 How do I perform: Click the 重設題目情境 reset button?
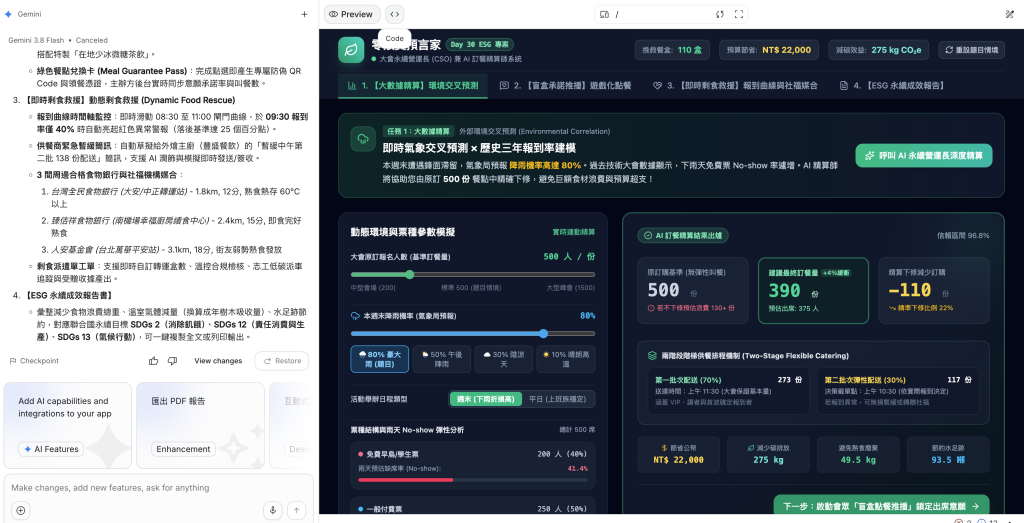point(972,50)
